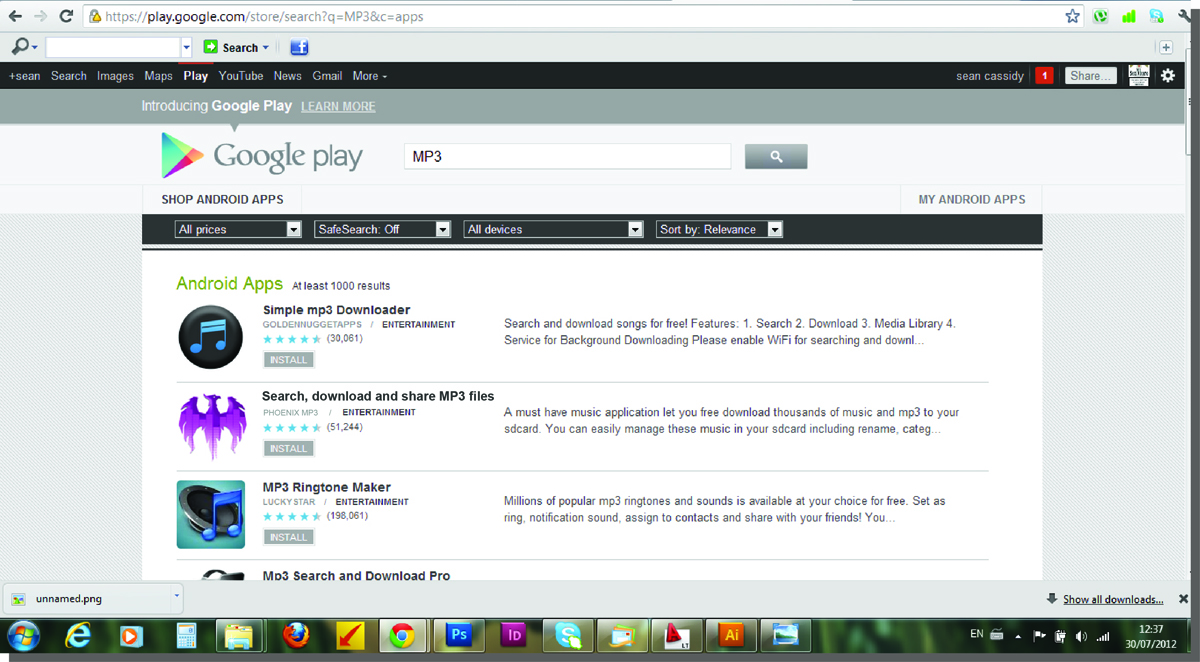
Task: Click the Google Play search field containing MP3
Action: [x=567, y=157]
